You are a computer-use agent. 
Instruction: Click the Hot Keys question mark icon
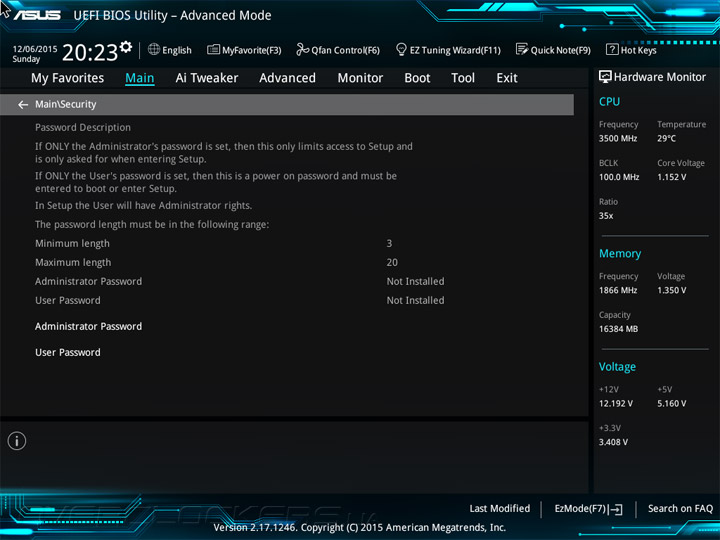coord(612,50)
